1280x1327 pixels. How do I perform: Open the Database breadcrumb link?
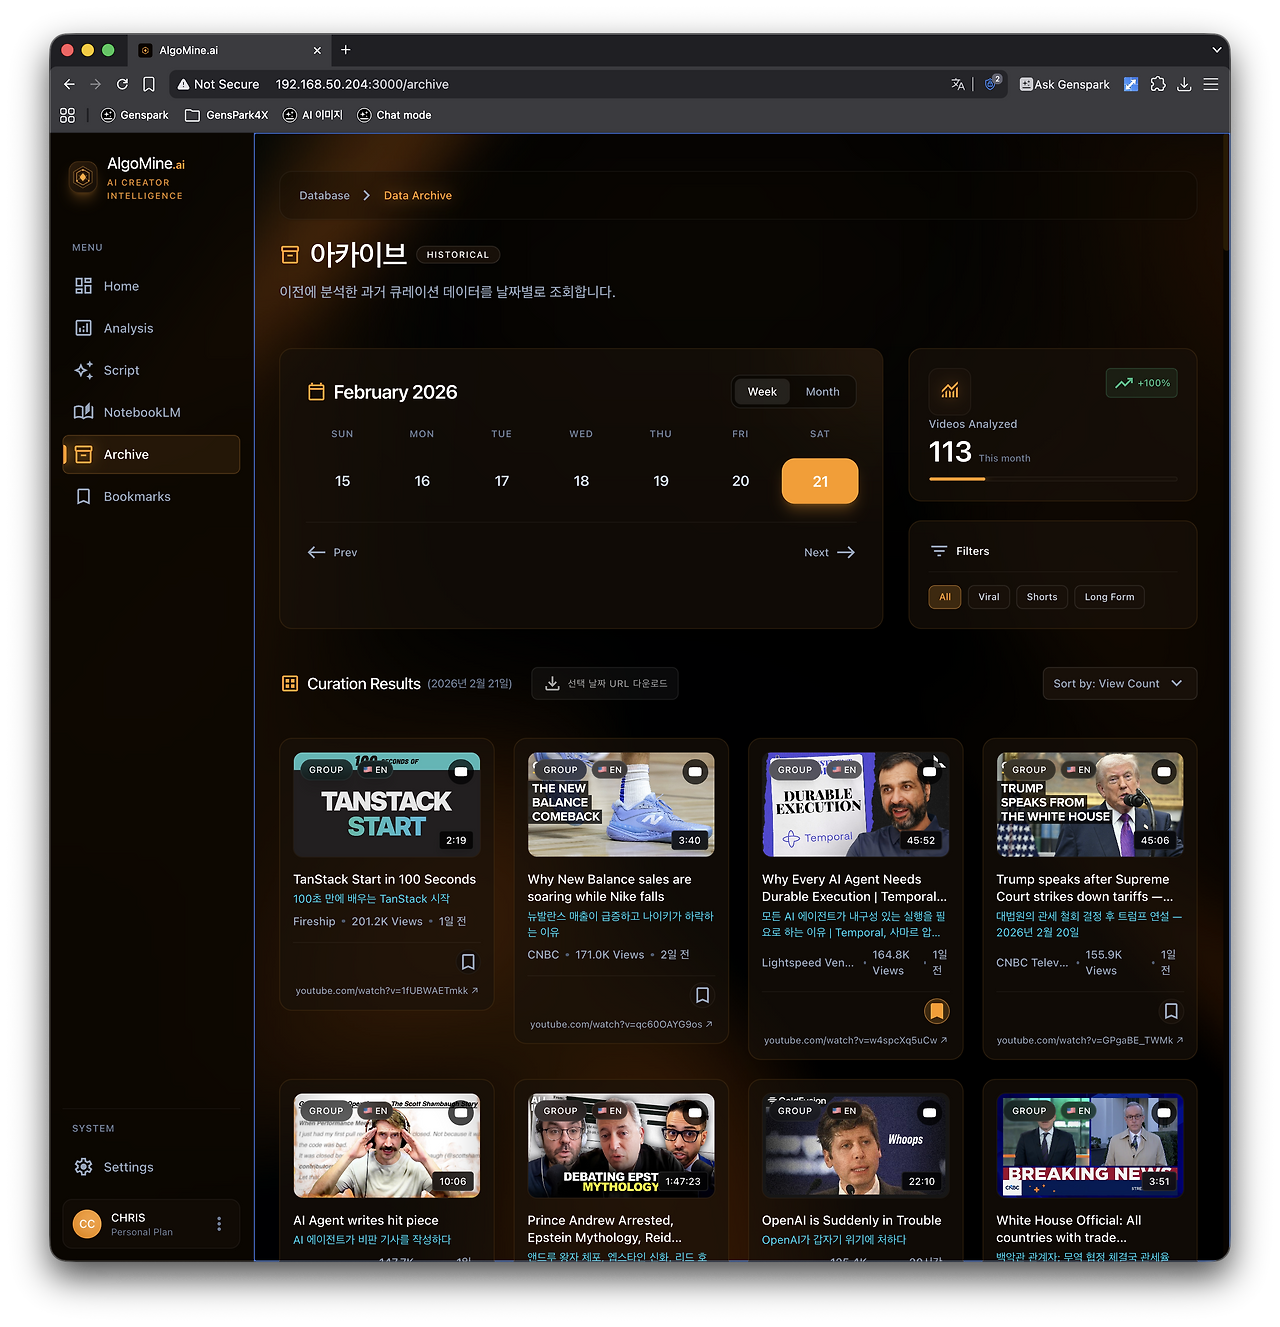point(324,195)
